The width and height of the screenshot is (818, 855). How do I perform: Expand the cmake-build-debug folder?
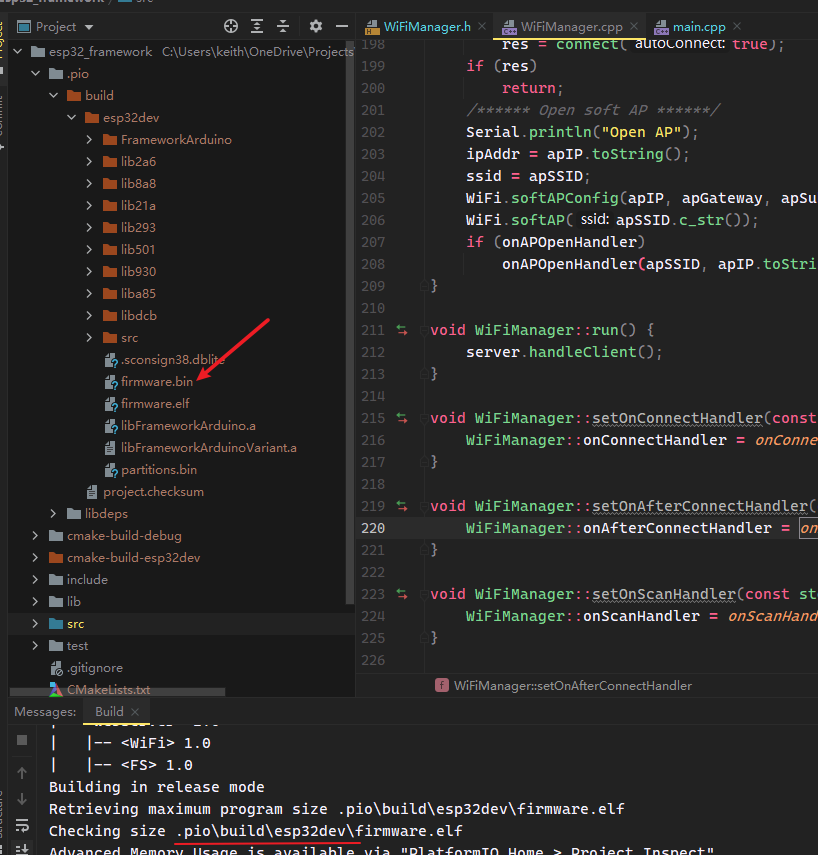[35, 535]
